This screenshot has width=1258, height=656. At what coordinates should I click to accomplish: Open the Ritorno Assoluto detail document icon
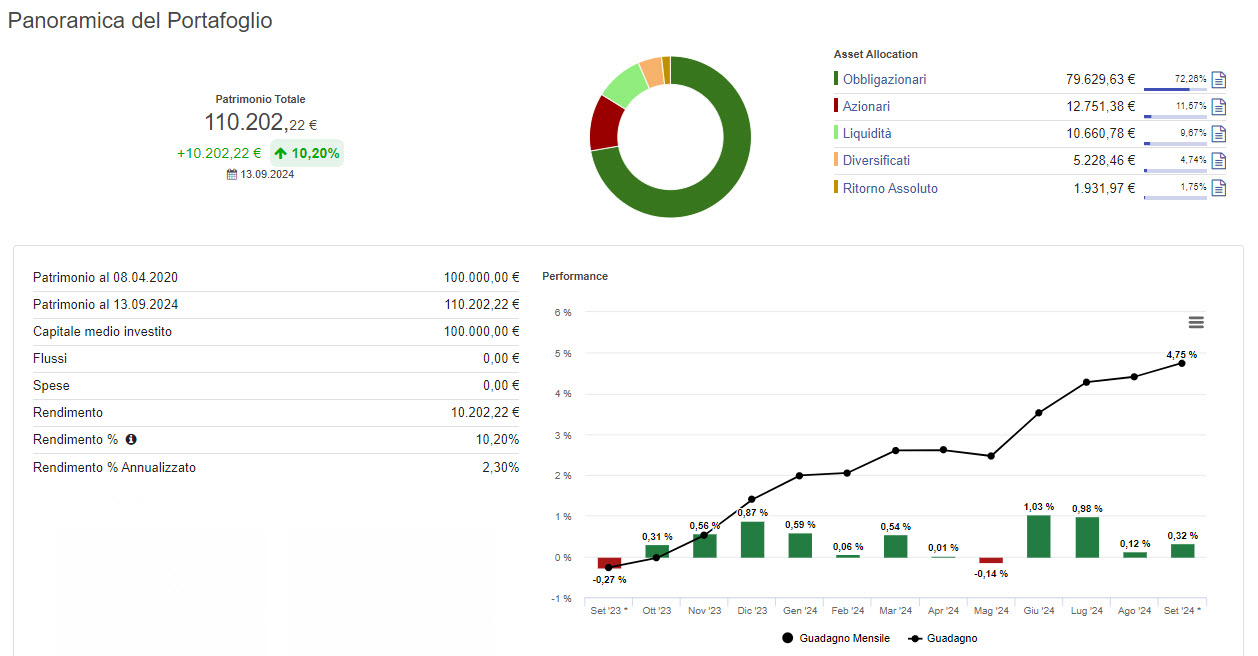click(1218, 188)
